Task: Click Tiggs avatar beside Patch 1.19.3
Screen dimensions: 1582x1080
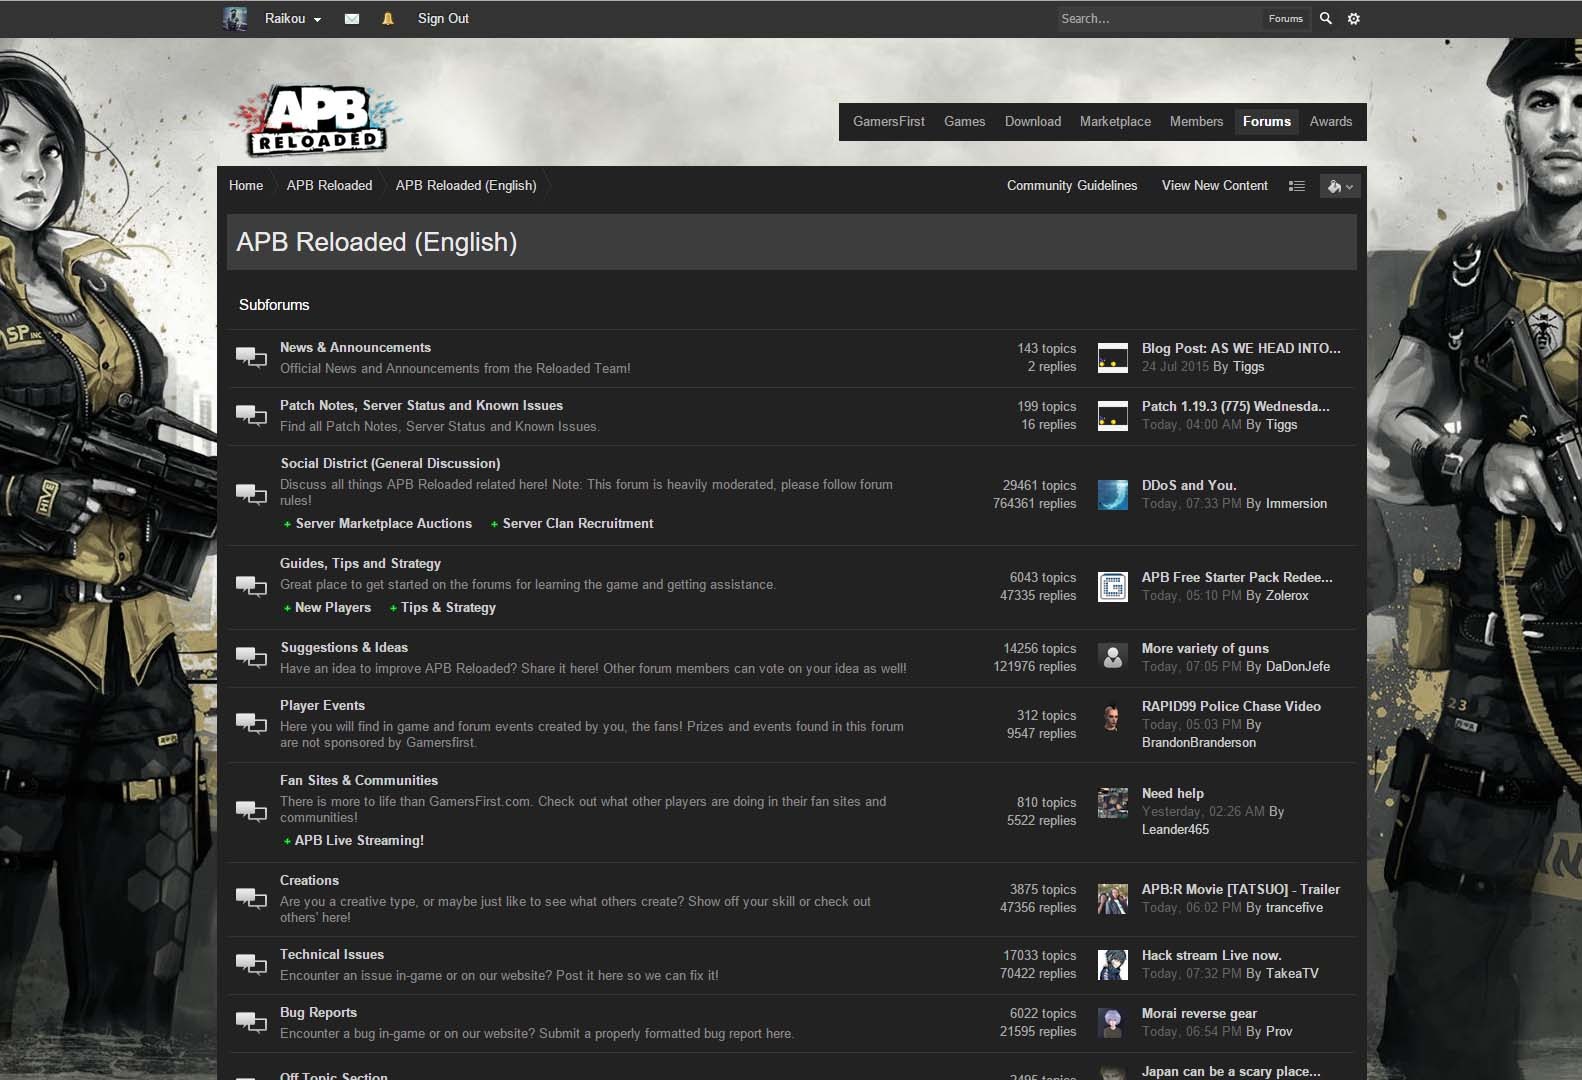Action: pos(1113,415)
